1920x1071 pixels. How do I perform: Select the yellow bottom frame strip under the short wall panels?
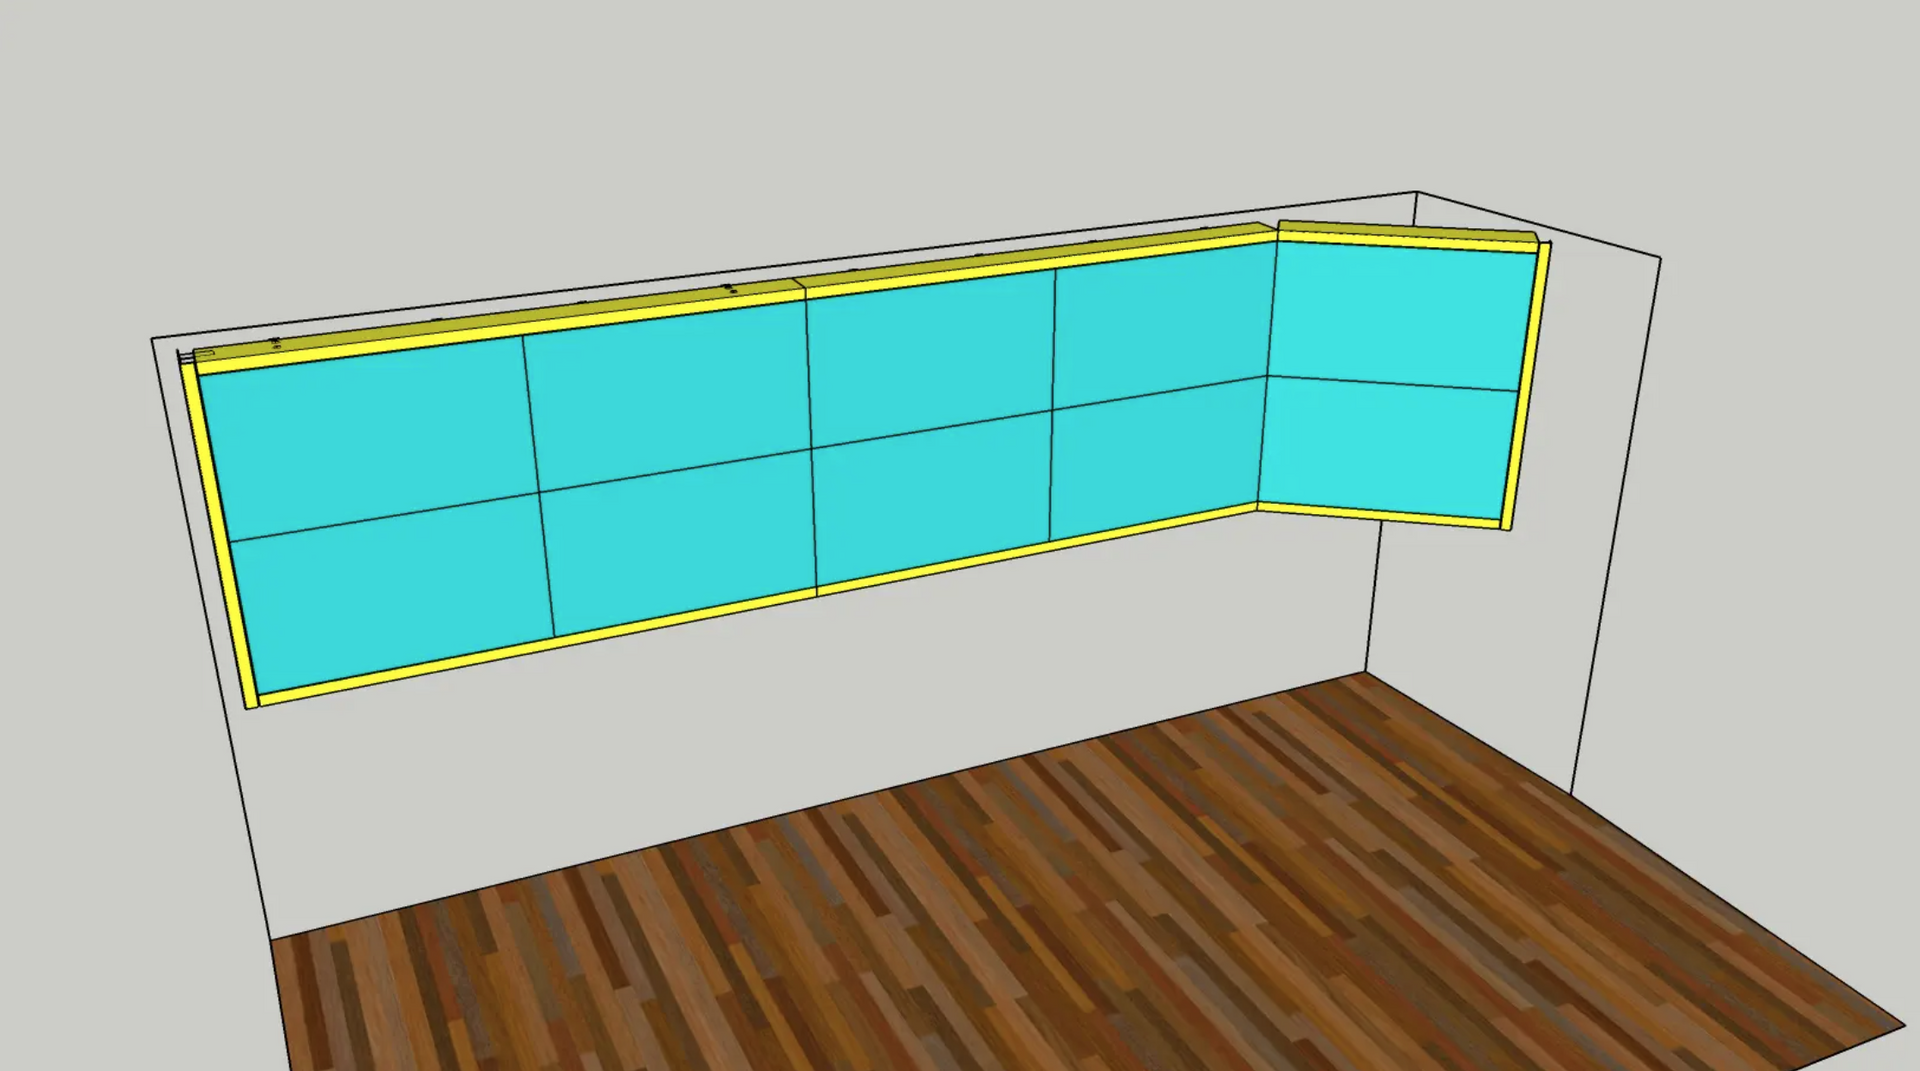[x=1380, y=515]
